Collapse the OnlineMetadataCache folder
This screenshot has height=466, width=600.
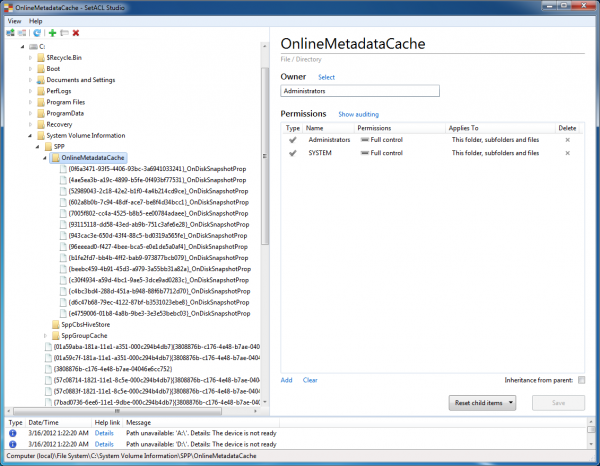(45, 158)
